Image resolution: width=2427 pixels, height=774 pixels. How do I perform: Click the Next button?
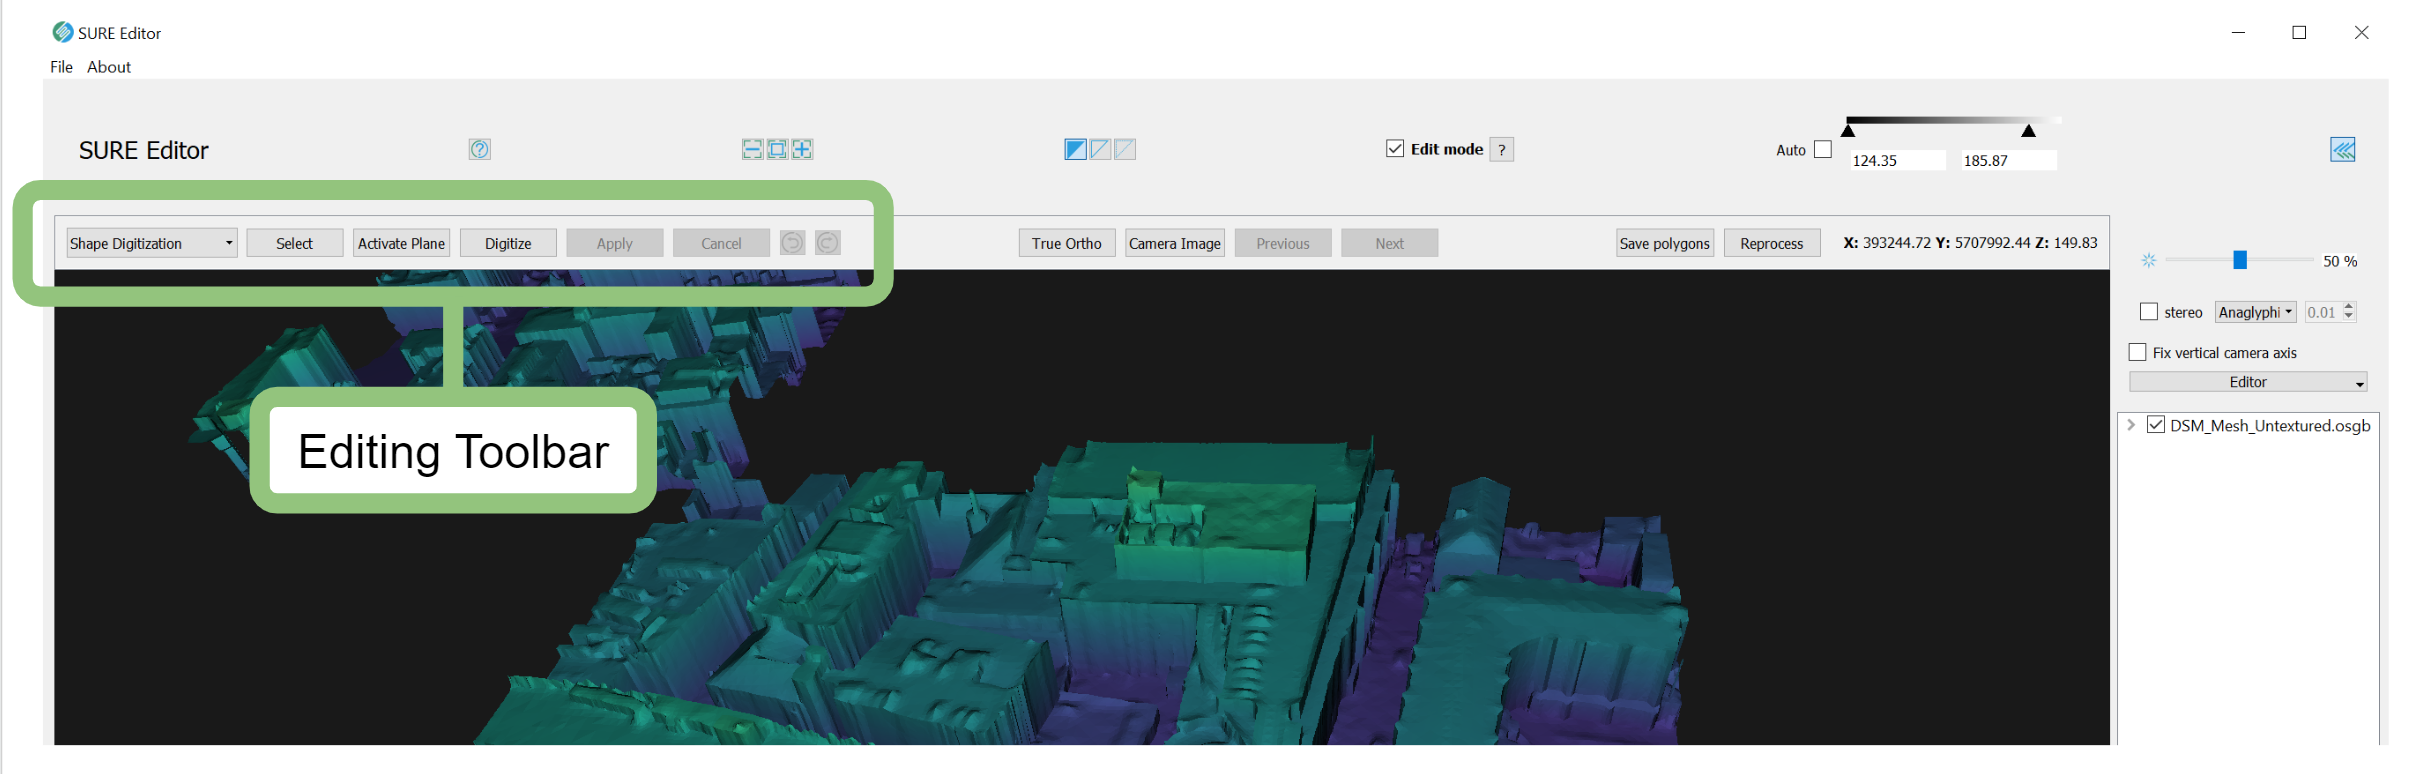(1390, 243)
